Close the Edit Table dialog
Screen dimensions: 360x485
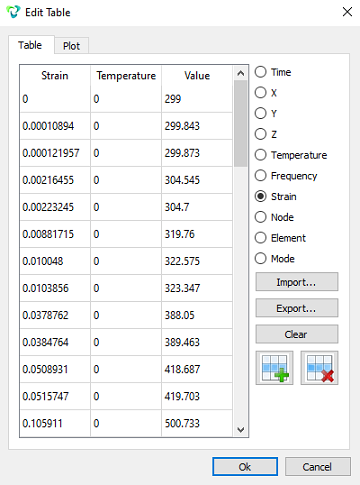(x=347, y=12)
